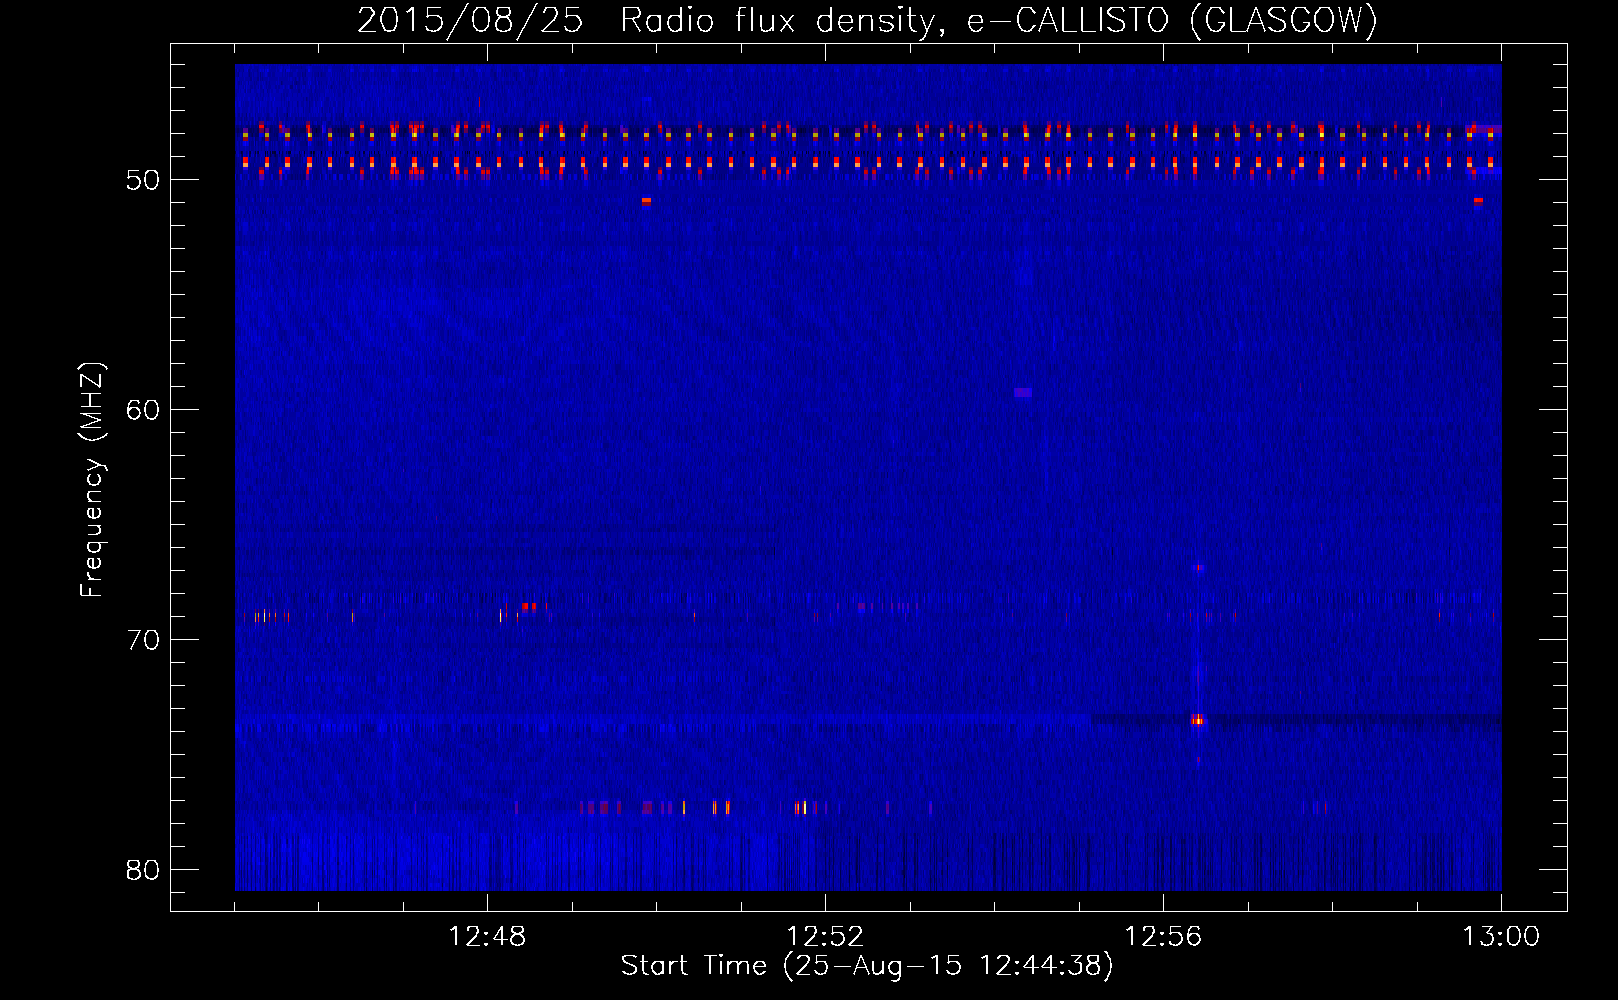The width and height of the screenshot is (1618, 1000).
Task: Click the bright burst spot near 12:56 at 73 MHz
Action: point(1197,720)
